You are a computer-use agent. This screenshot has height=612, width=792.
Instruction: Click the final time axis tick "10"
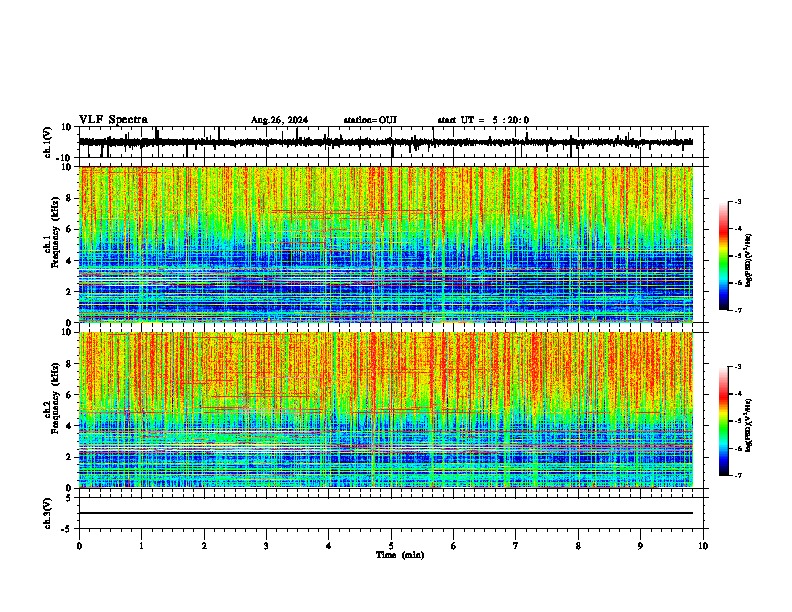[x=703, y=546]
